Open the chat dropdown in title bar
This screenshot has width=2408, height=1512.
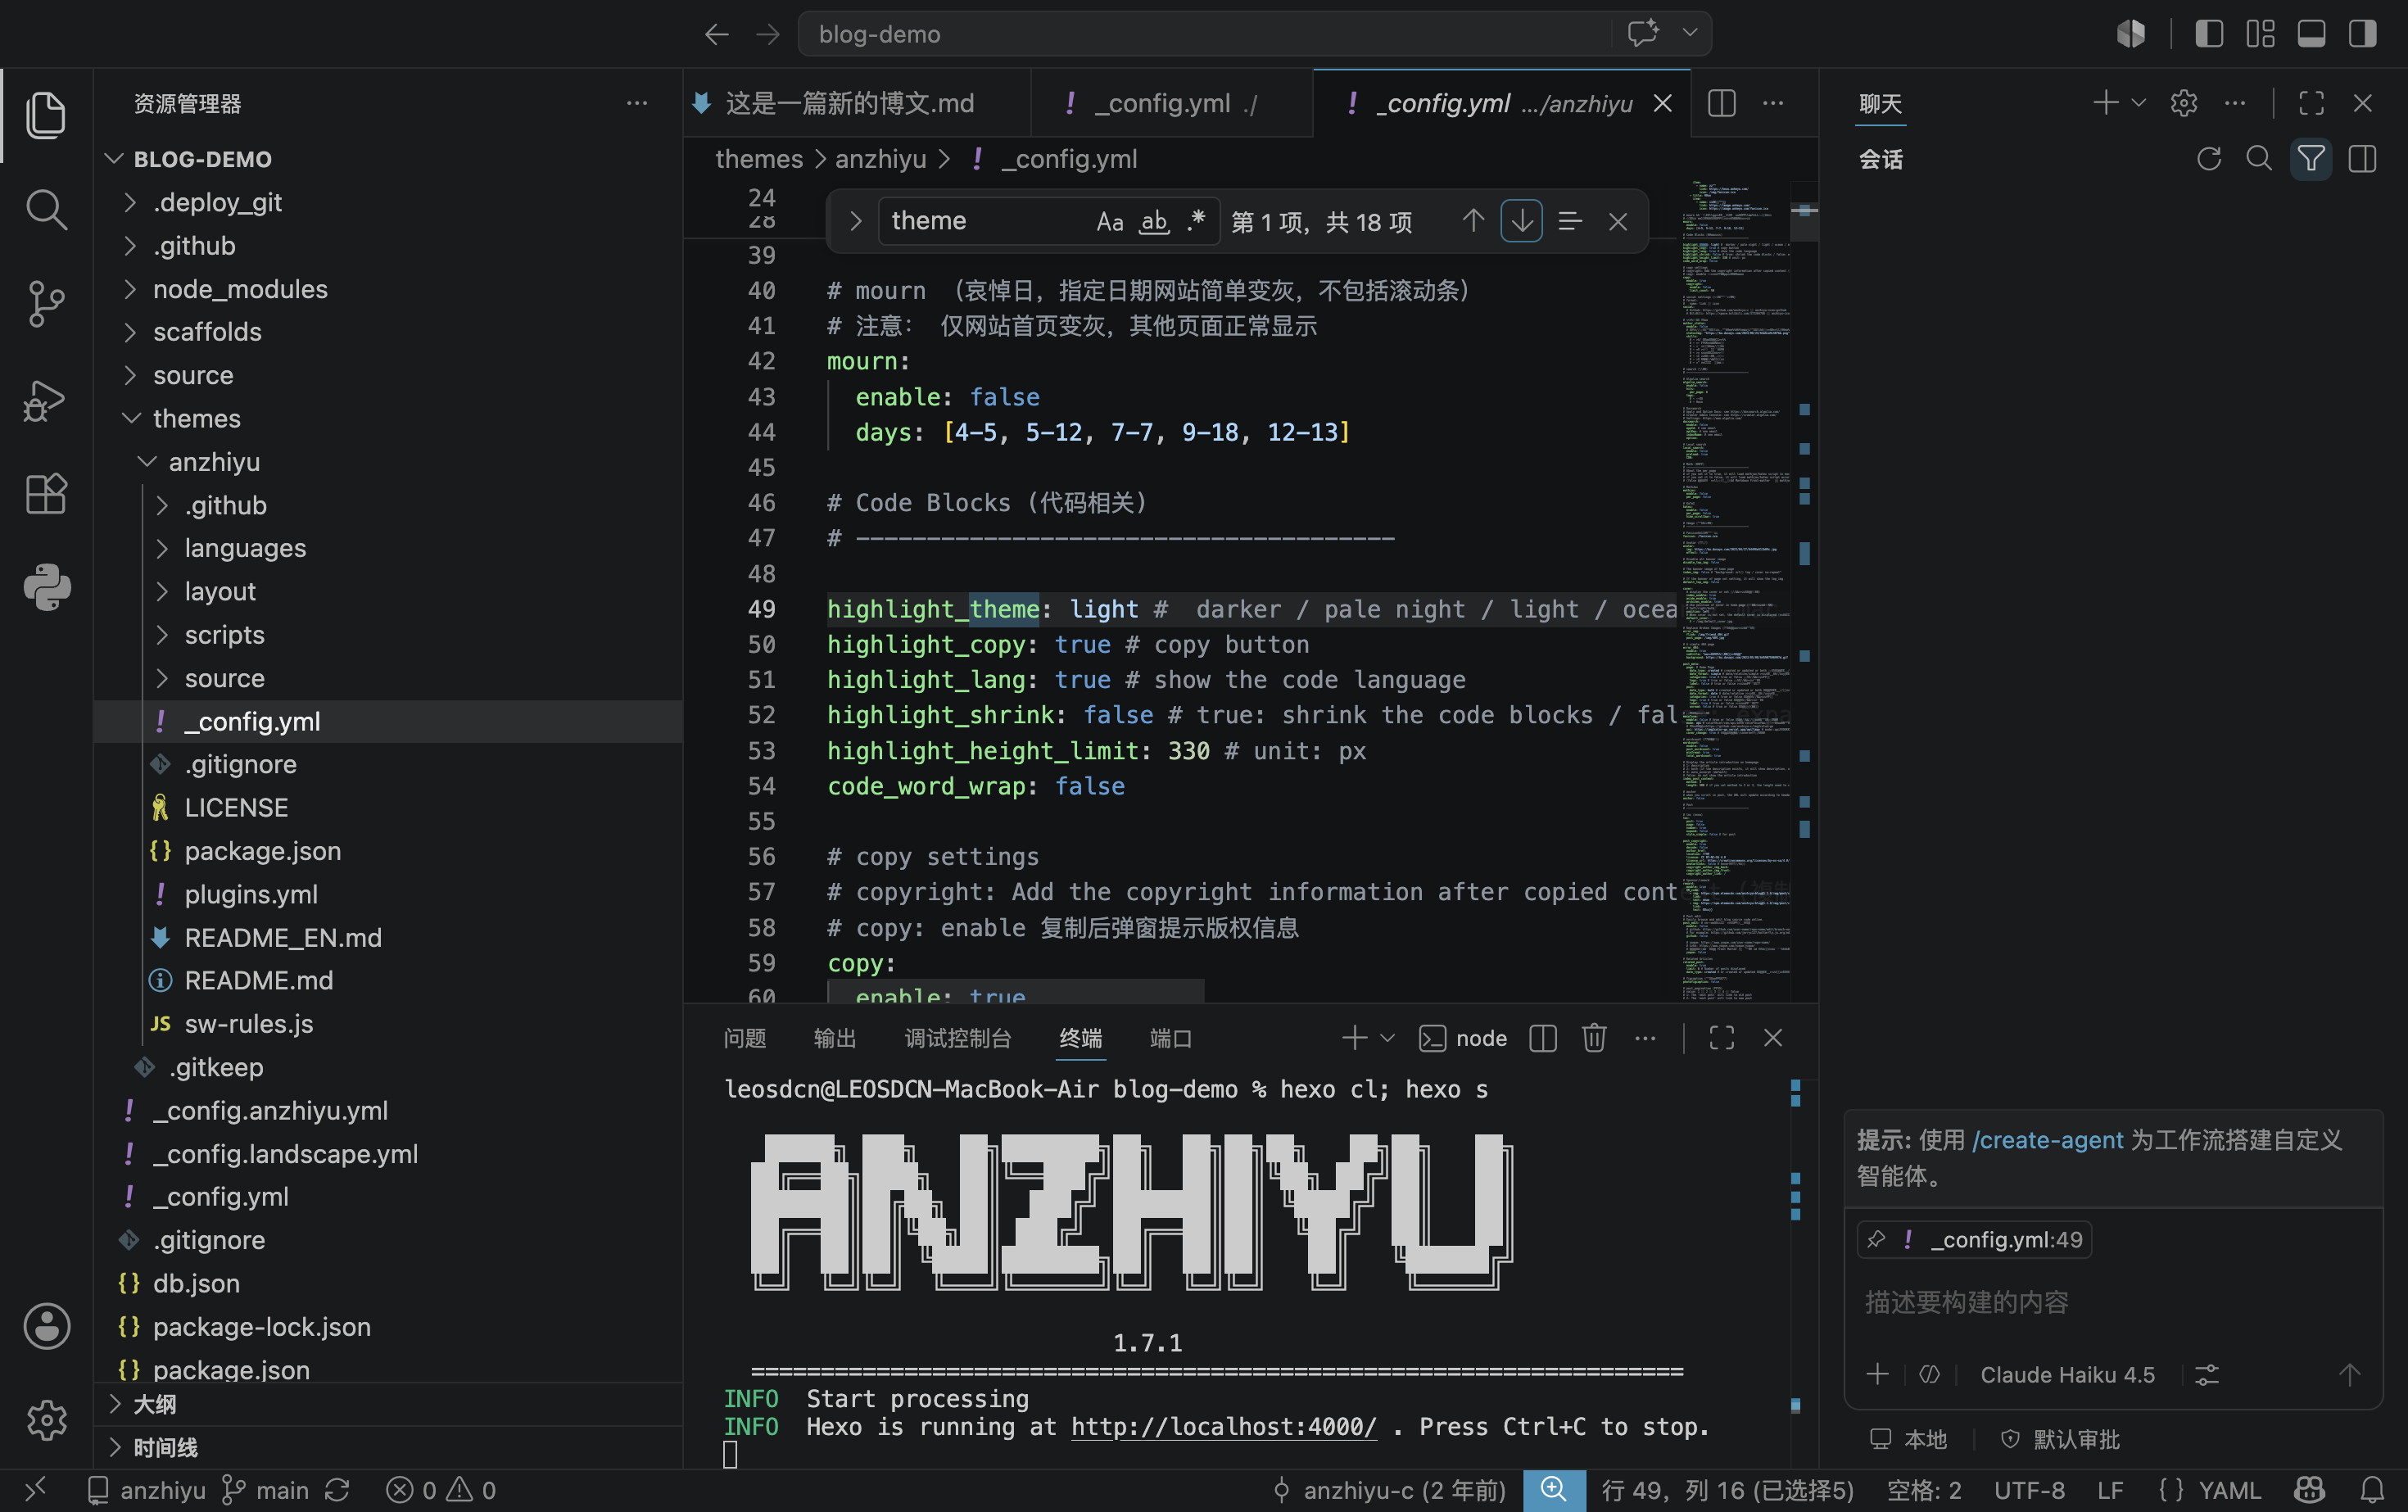coord(1689,33)
